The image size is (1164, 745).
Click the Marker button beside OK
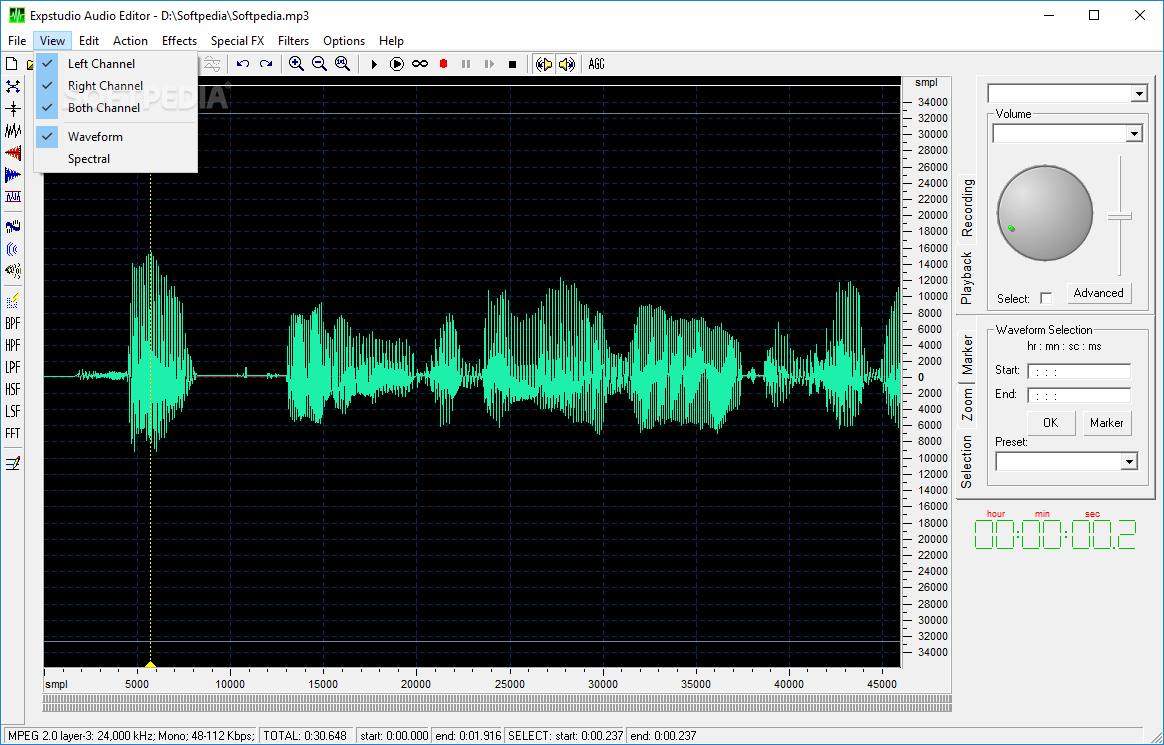click(x=1107, y=422)
